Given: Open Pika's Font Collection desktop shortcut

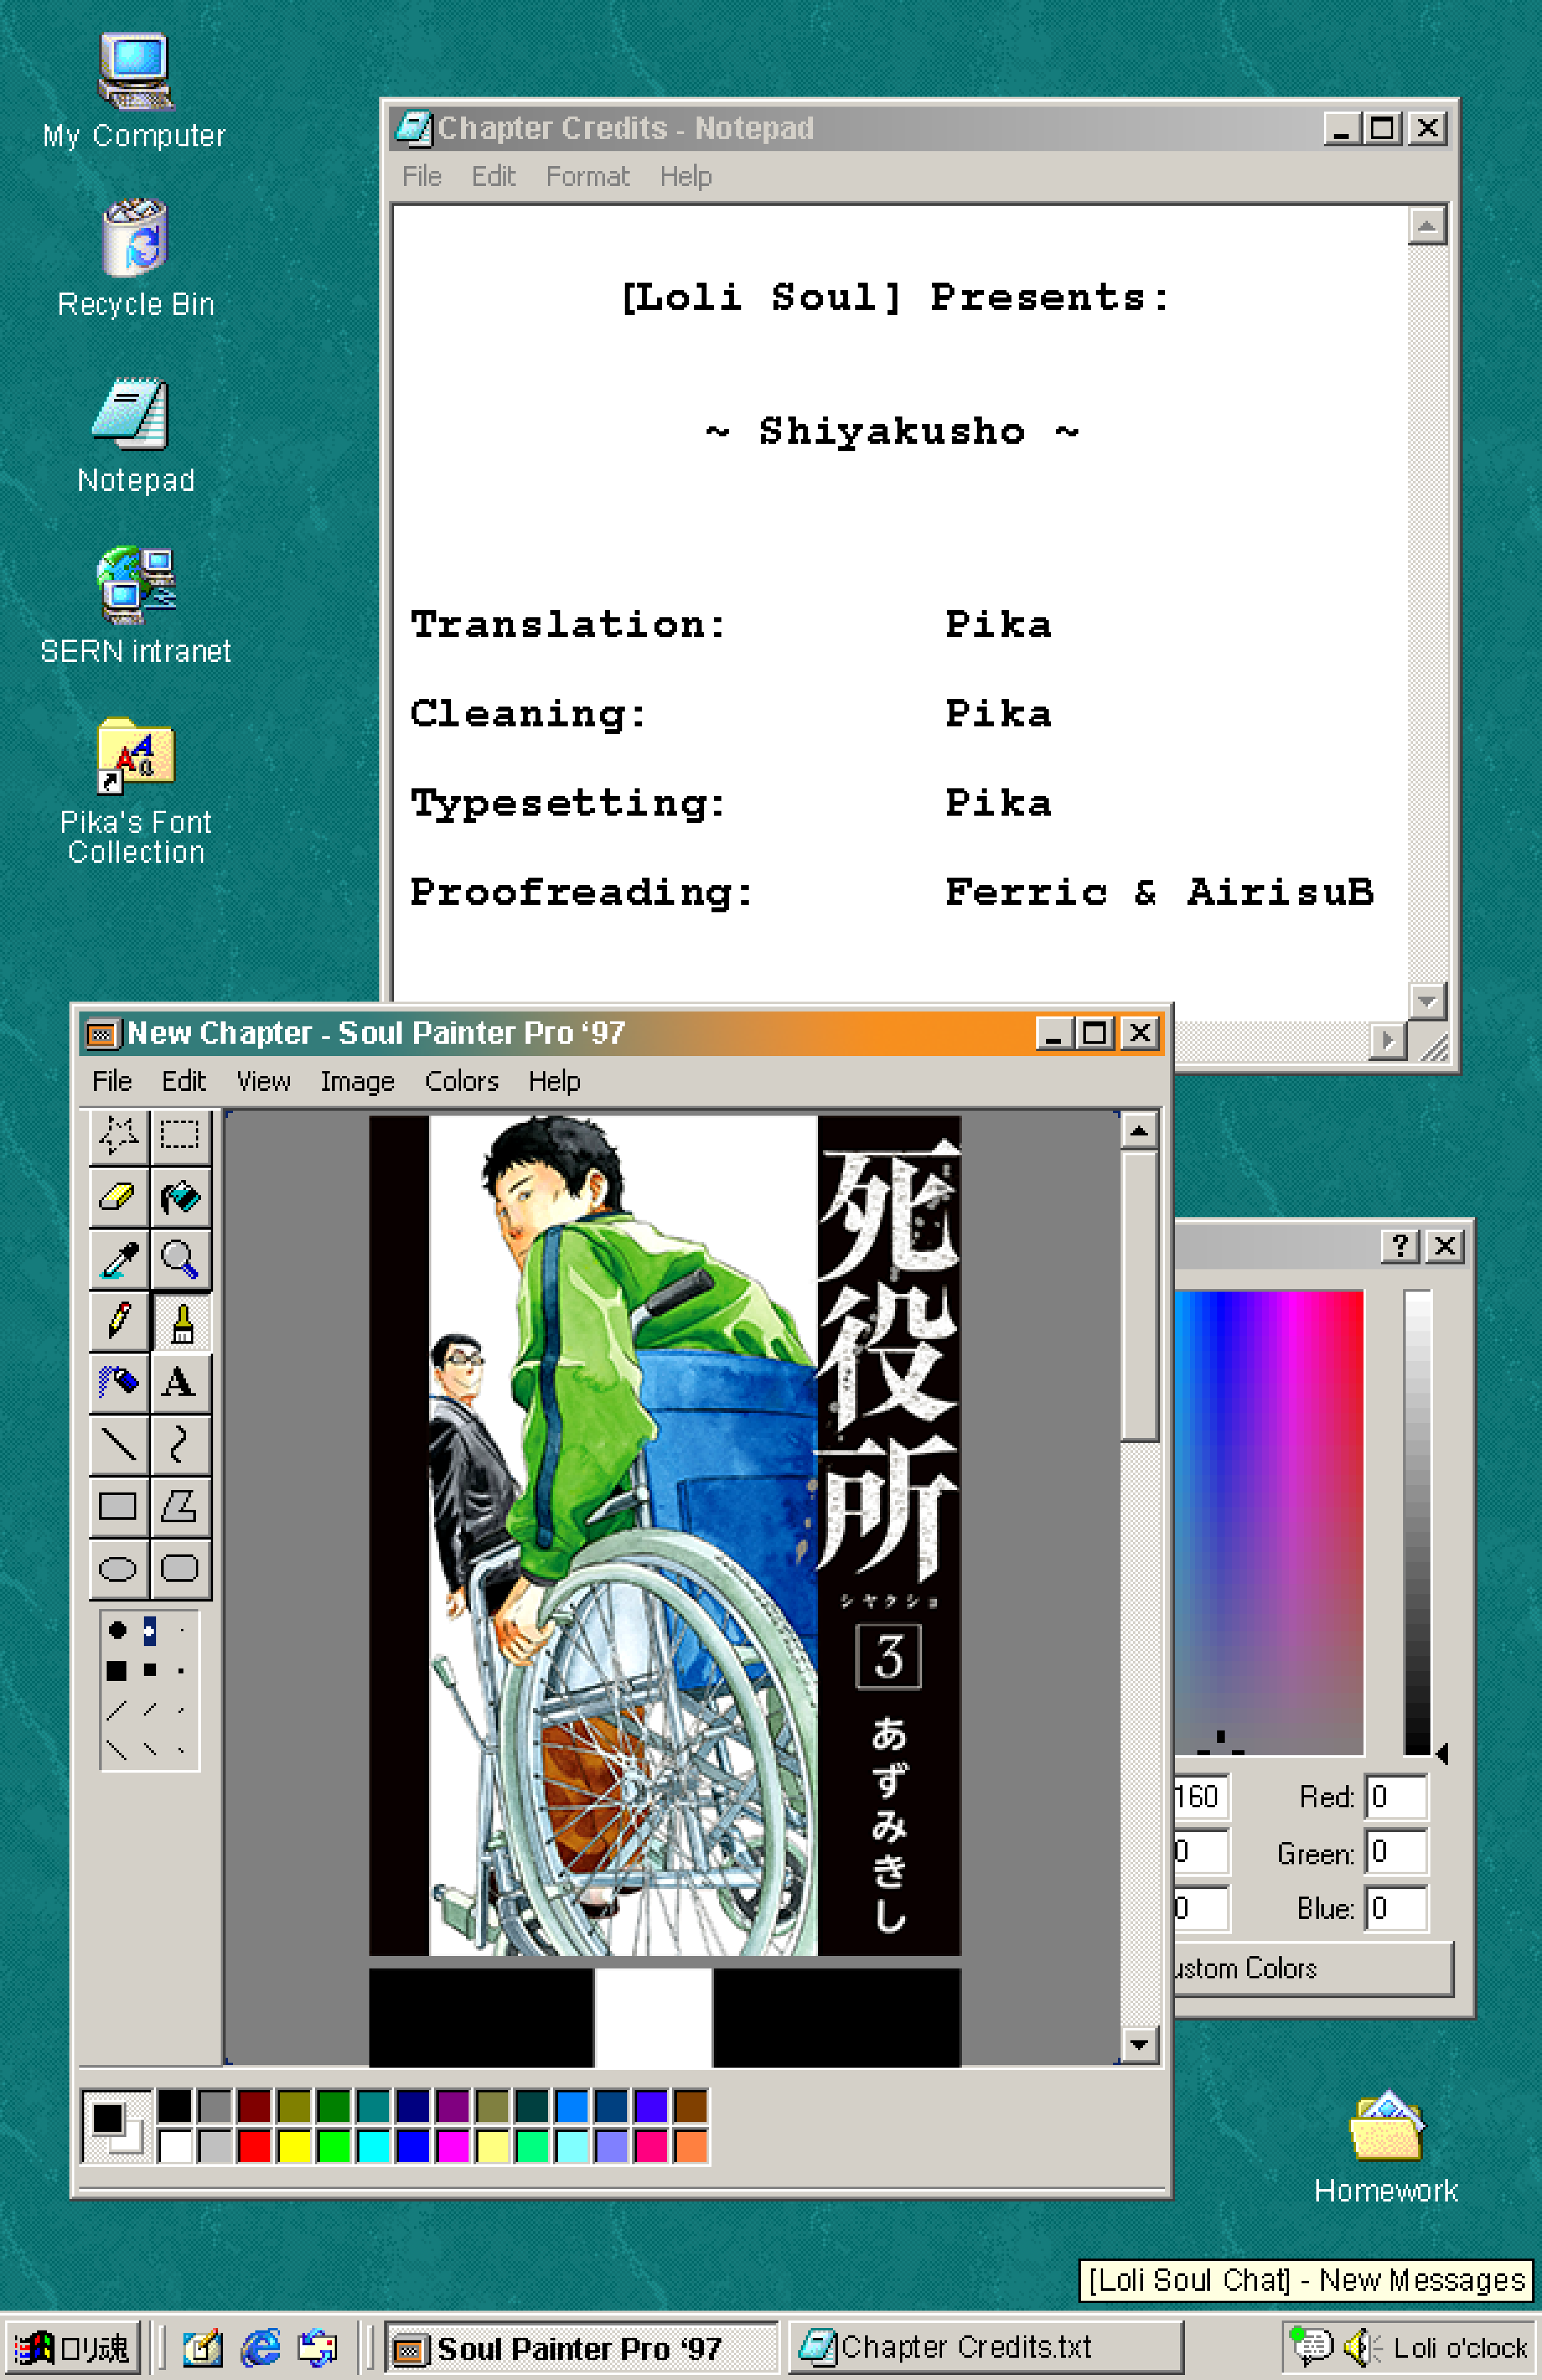Looking at the screenshot, I should pyautogui.click(x=135, y=755).
